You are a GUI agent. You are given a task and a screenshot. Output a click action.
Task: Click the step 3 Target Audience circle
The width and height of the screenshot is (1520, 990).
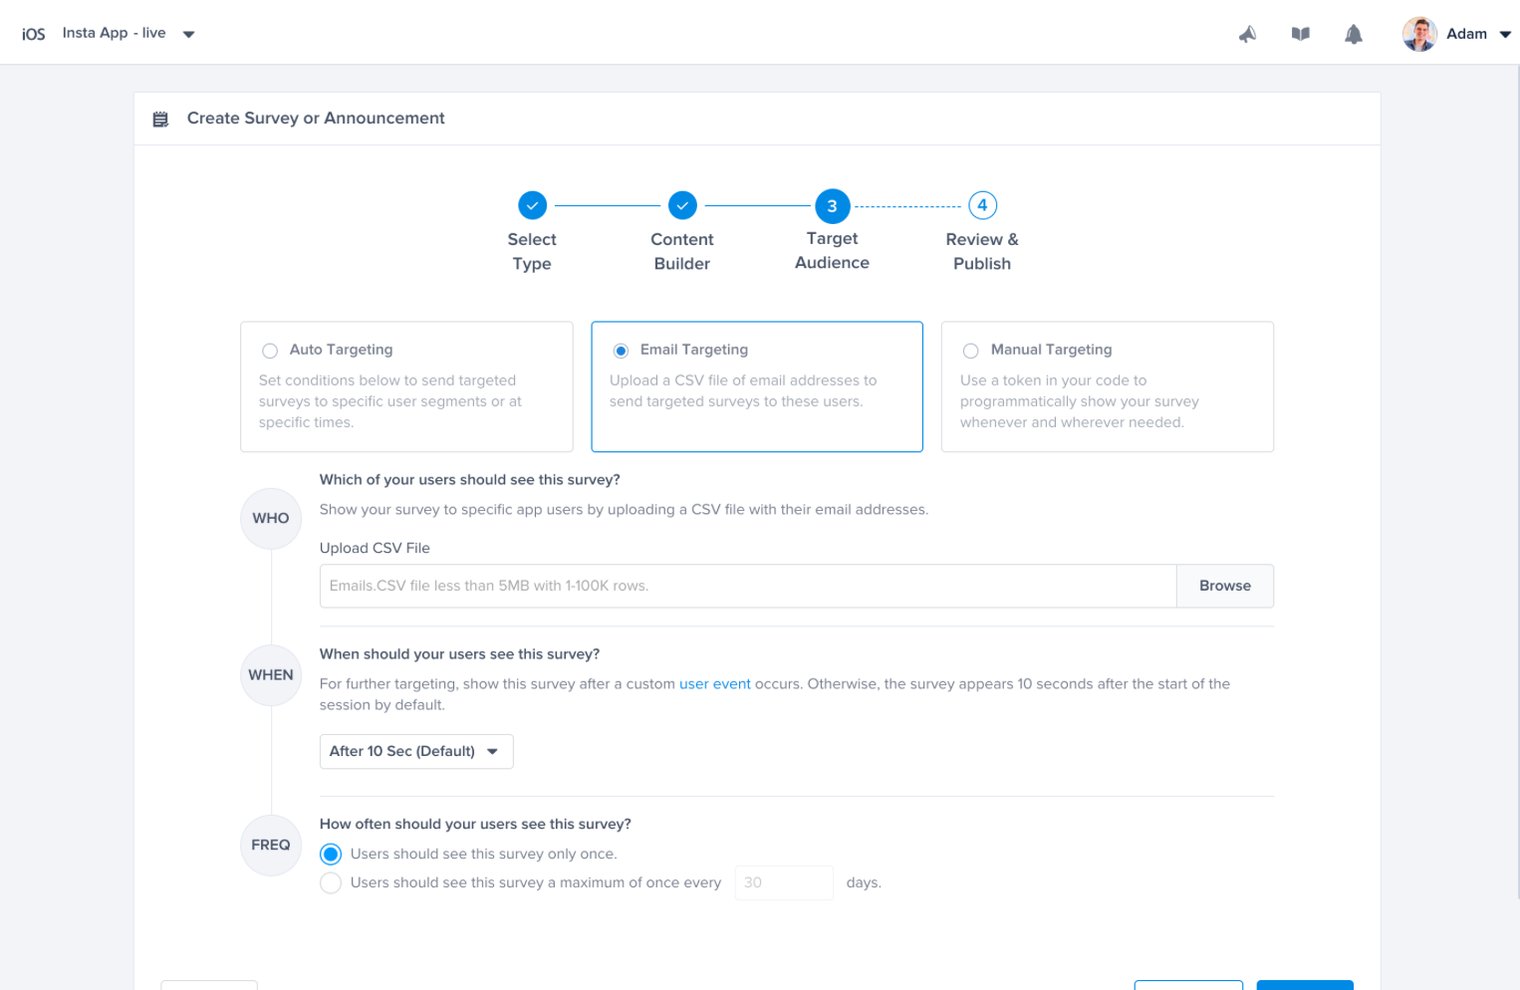click(832, 205)
